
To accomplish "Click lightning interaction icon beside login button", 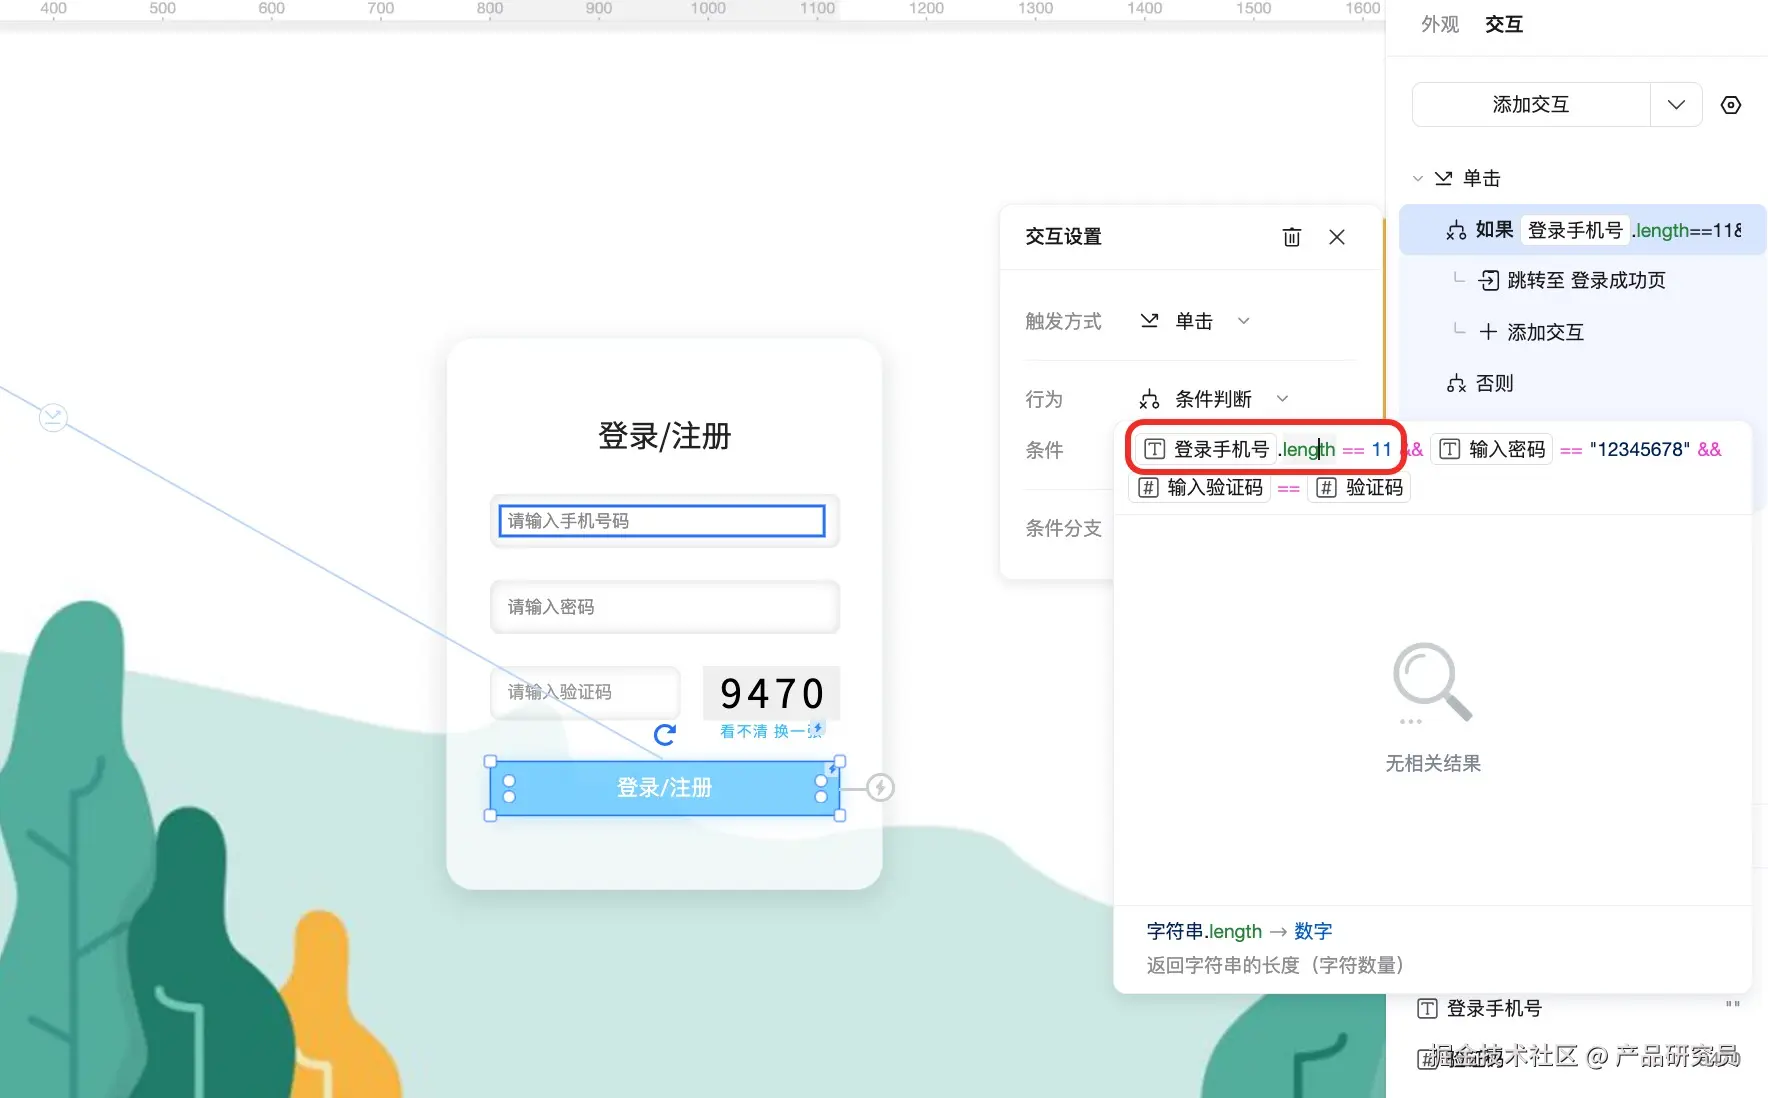I will (x=880, y=788).
